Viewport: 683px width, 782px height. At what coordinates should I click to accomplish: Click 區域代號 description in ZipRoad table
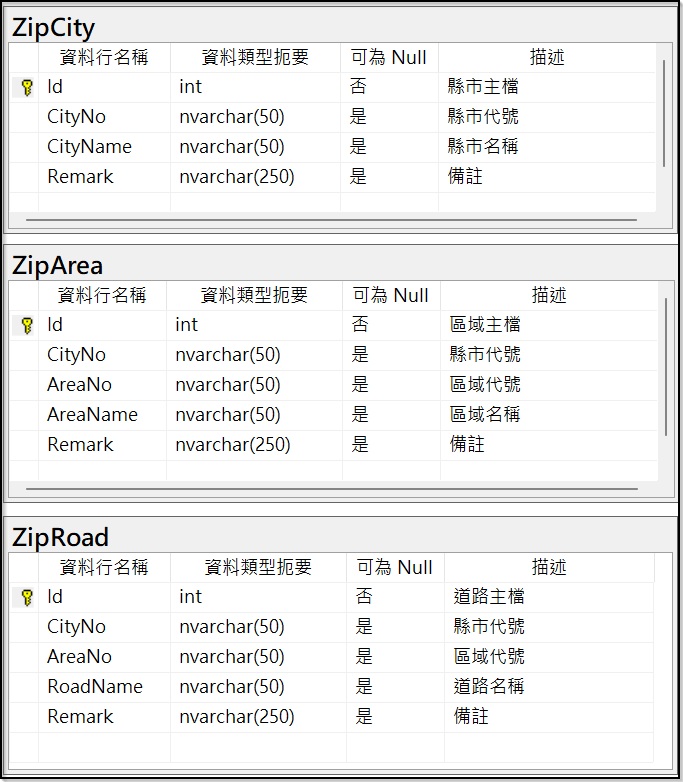pyautogui.click(x=549, y=657)
